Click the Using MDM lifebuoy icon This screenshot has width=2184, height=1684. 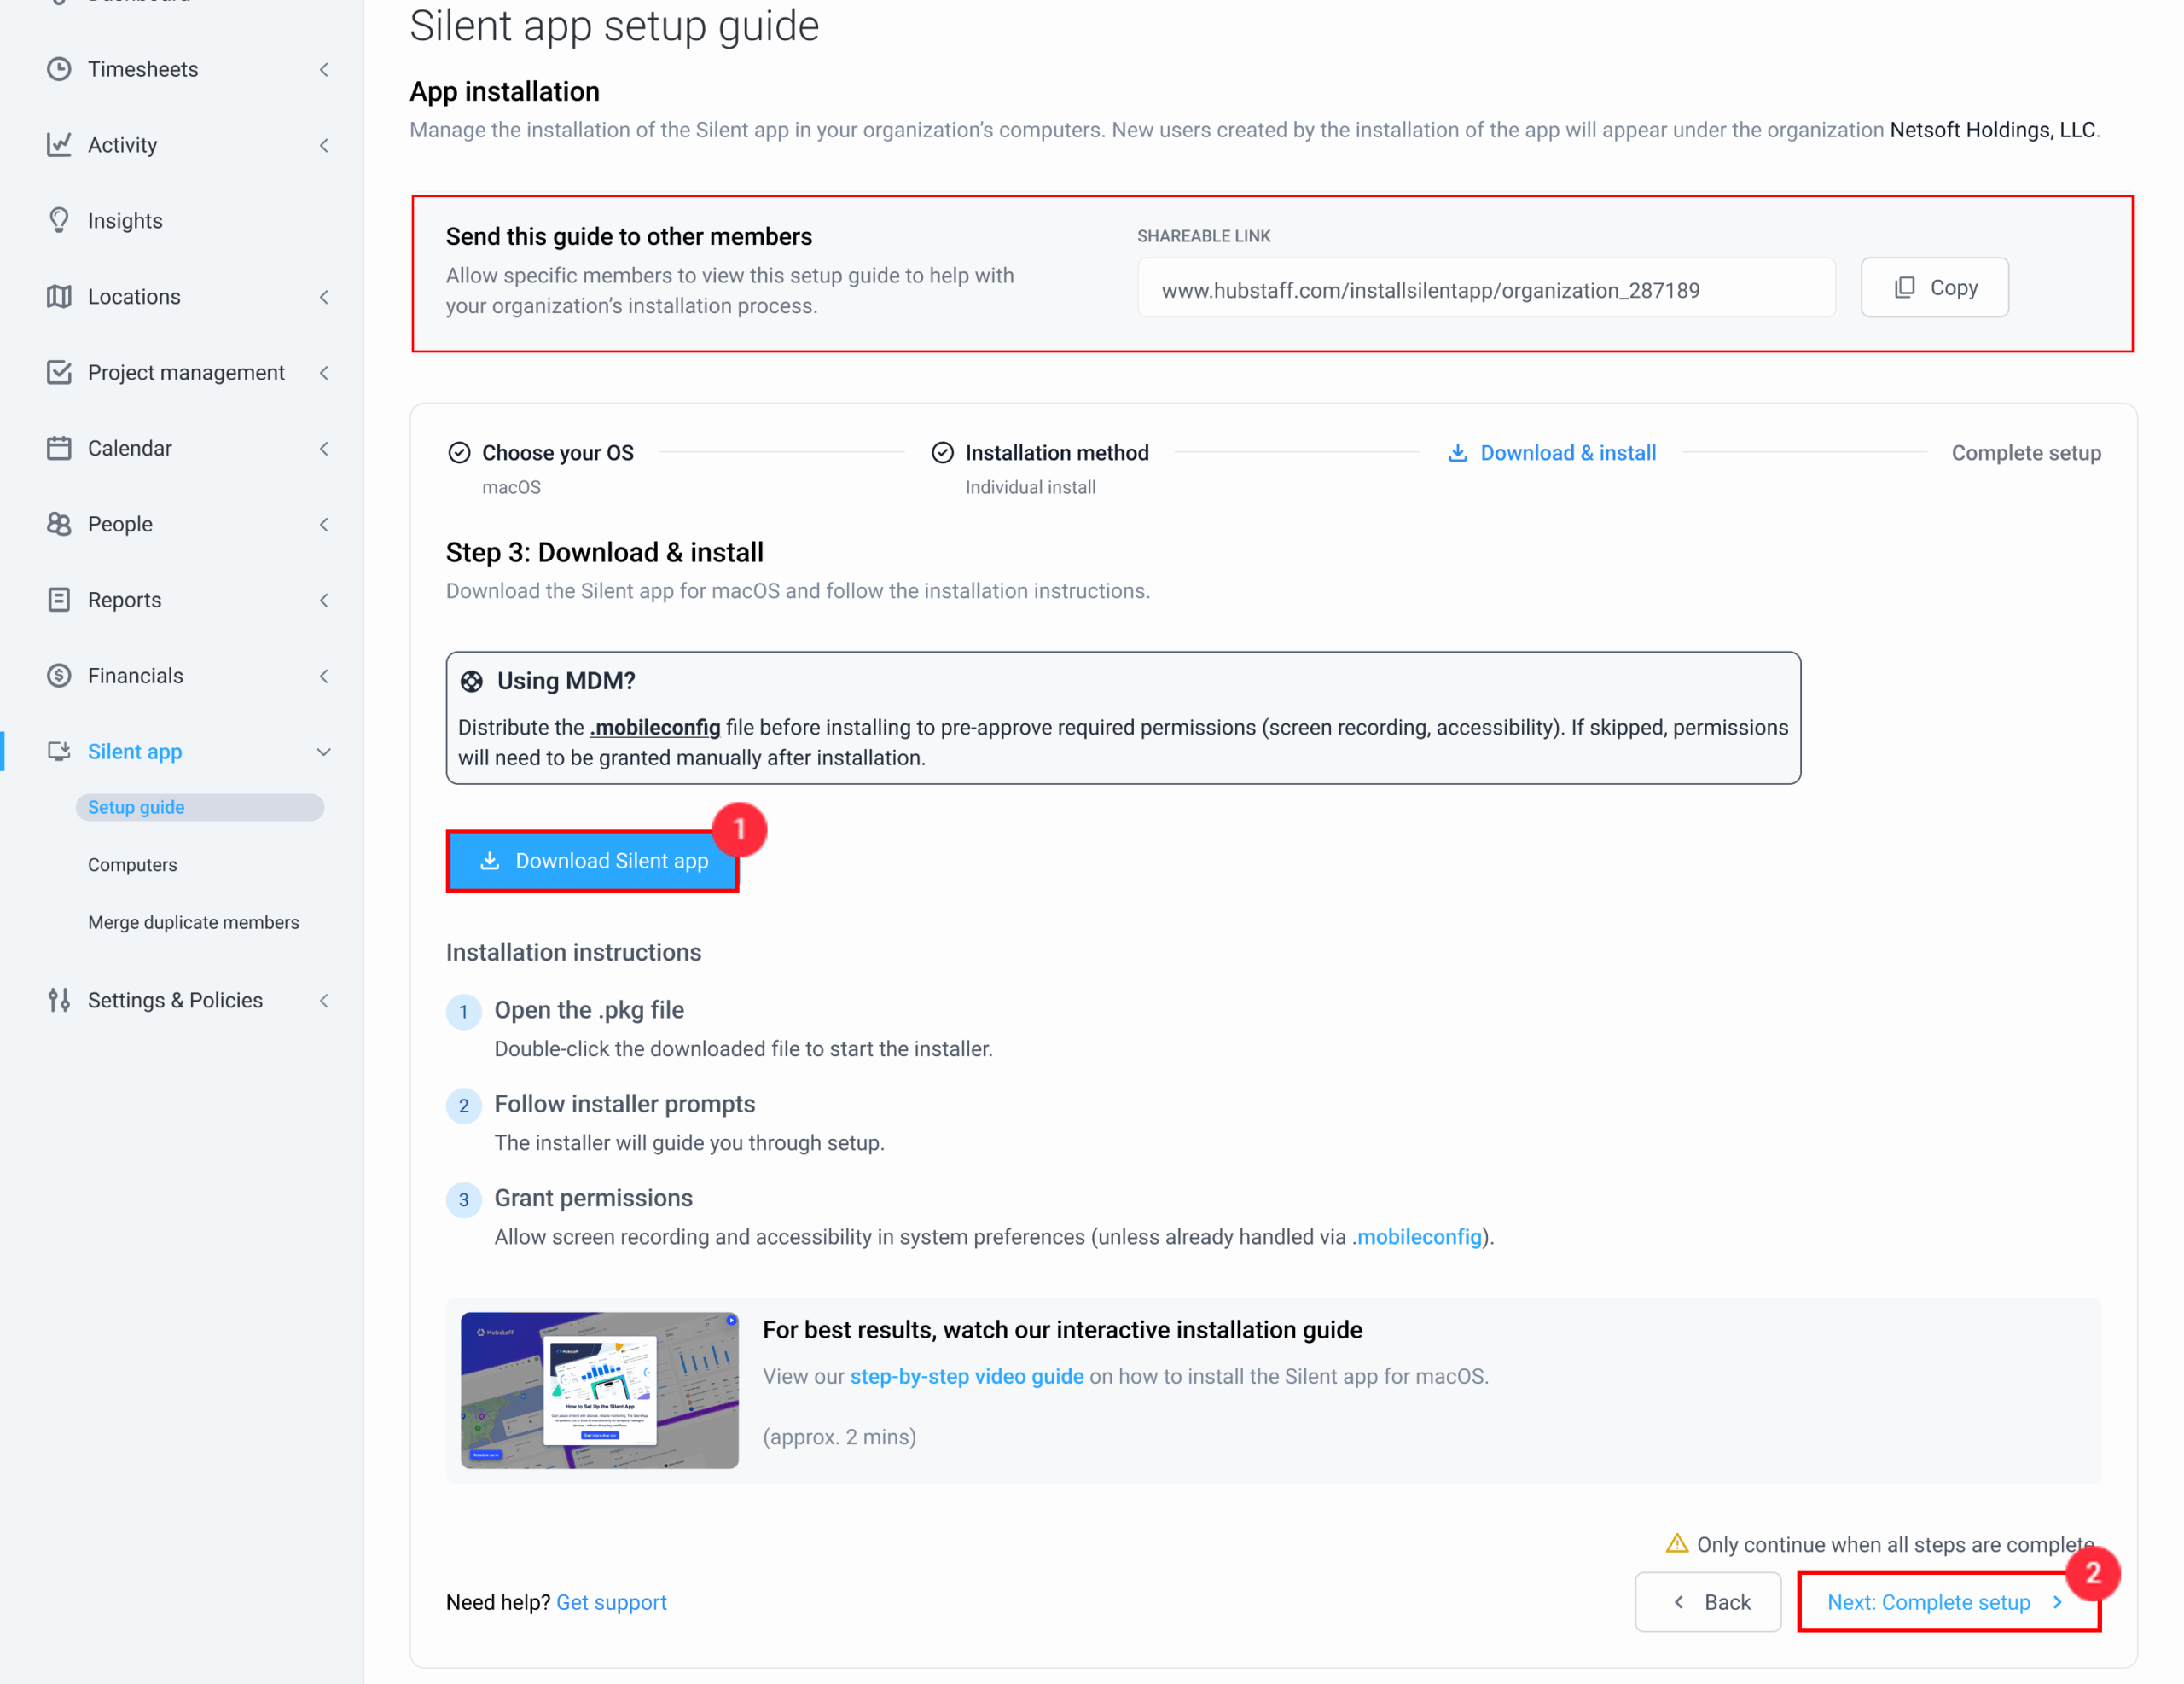(471, 682)
